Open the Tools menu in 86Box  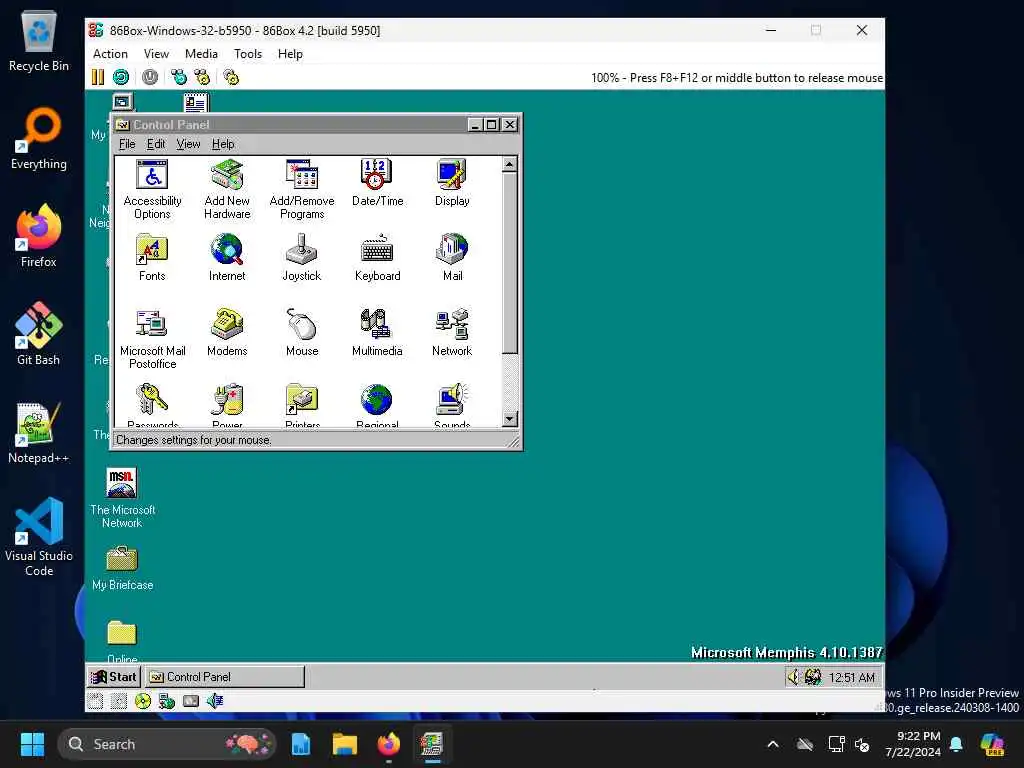click(x=248, y=54)
